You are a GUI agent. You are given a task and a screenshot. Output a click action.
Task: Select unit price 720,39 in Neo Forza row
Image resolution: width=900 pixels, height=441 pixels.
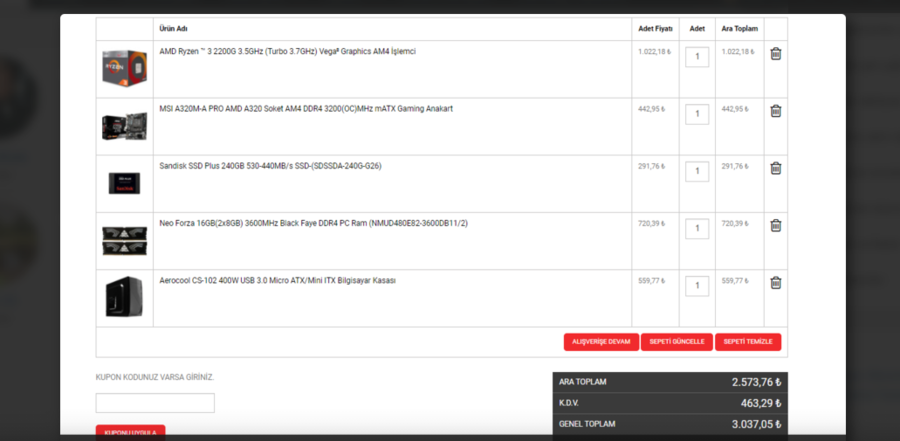click(651, 223)
